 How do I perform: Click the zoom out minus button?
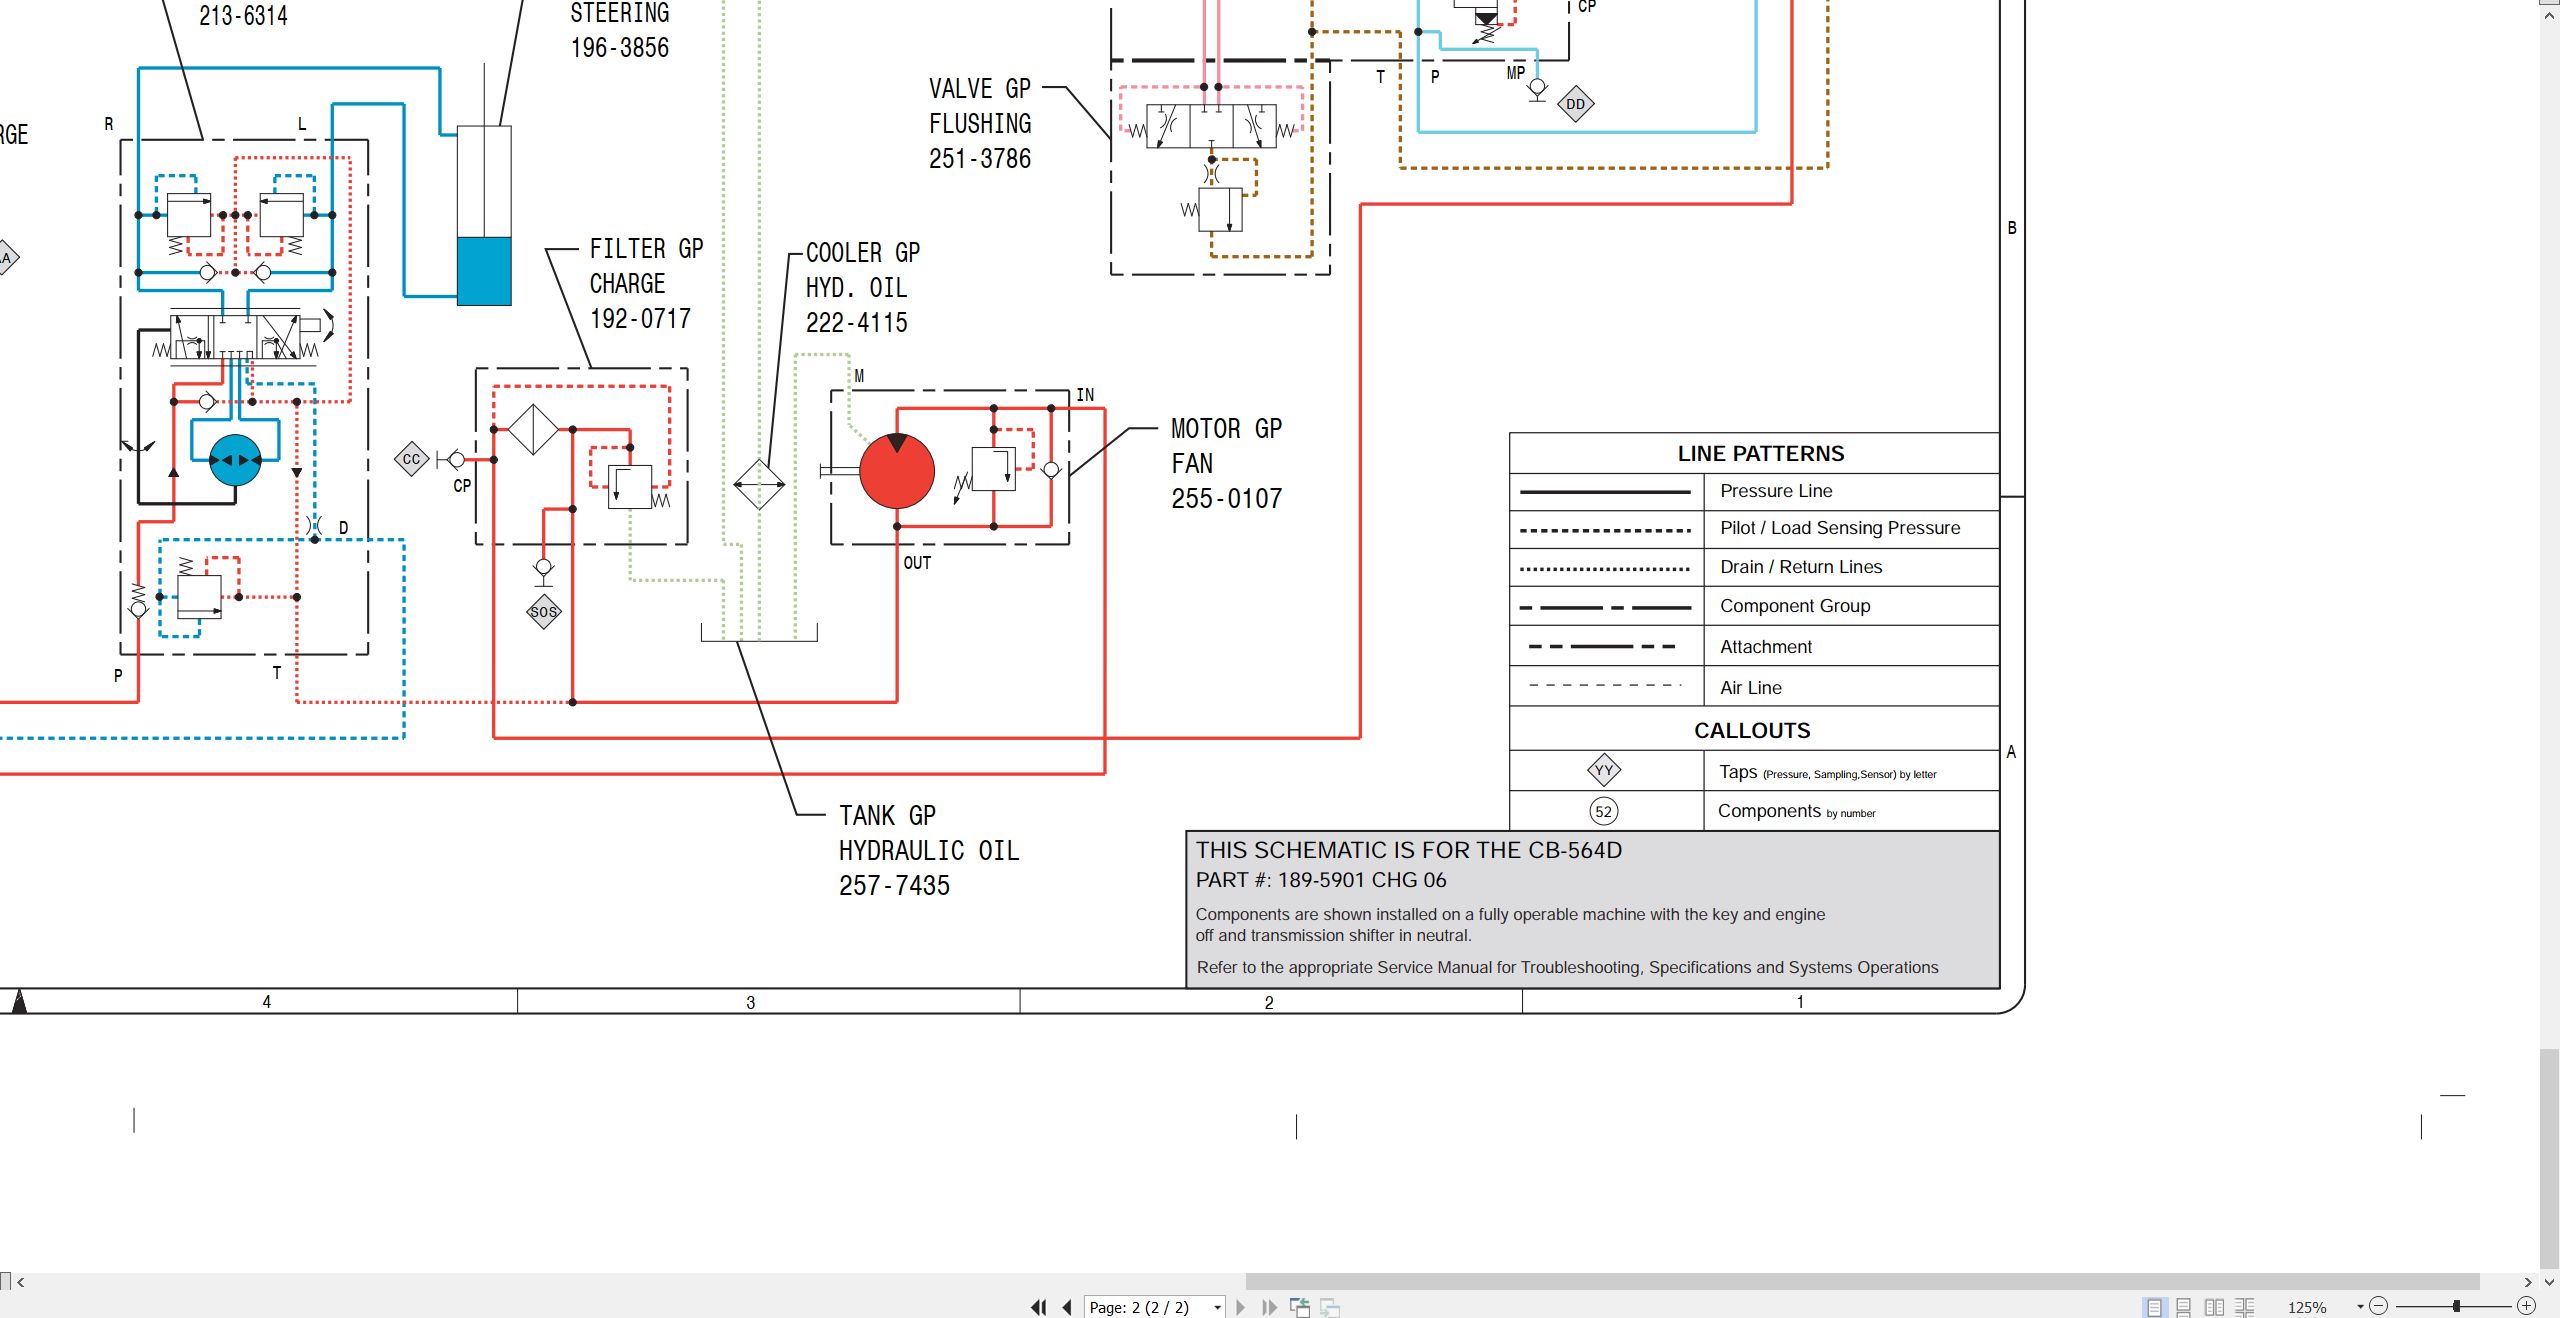click(2379, 1306)
